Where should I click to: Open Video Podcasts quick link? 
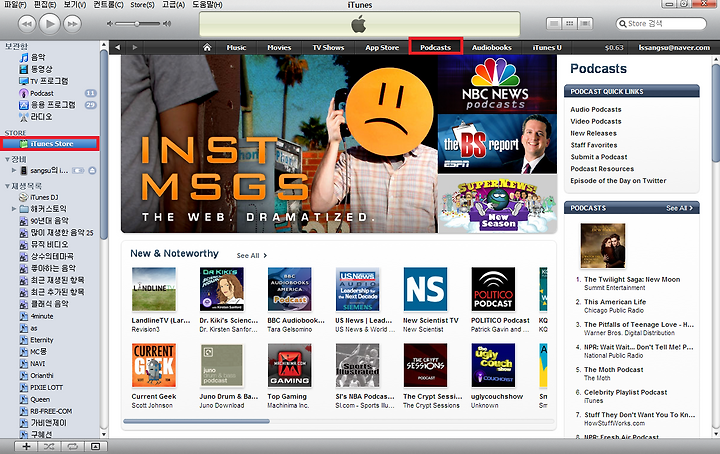(596, 121)
